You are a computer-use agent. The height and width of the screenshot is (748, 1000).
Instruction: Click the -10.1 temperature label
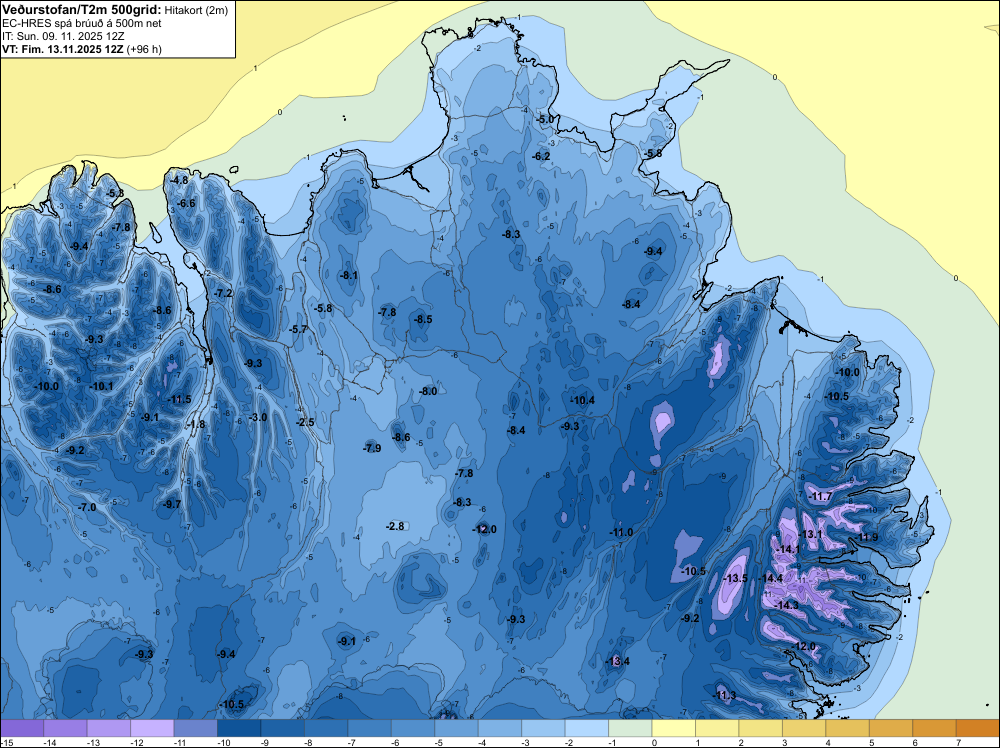[x=101, y=386]
